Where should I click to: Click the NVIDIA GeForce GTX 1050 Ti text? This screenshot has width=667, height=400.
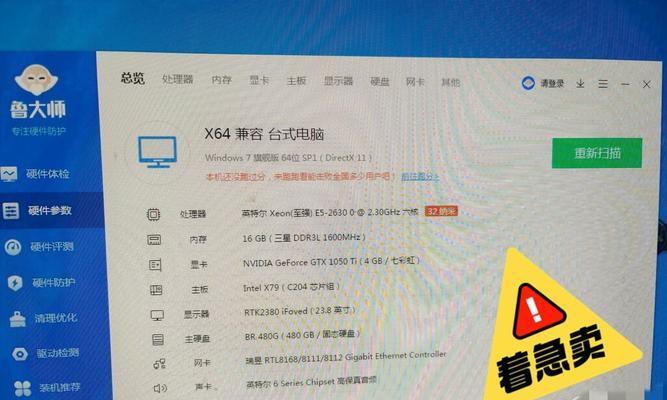331,262
